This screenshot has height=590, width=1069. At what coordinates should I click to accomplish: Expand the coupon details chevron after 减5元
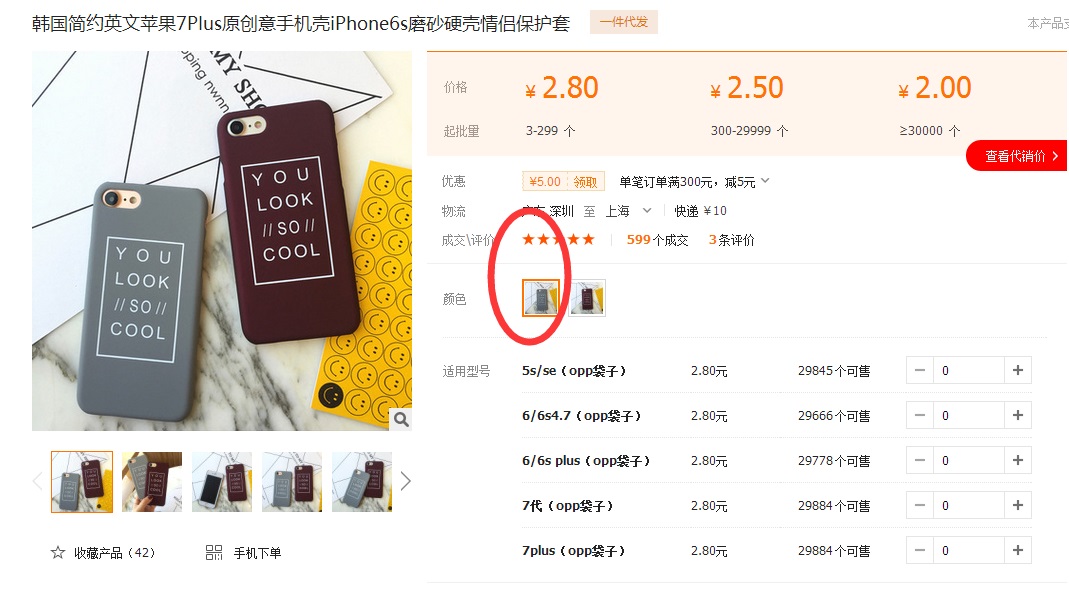click(x=765, y=181)
